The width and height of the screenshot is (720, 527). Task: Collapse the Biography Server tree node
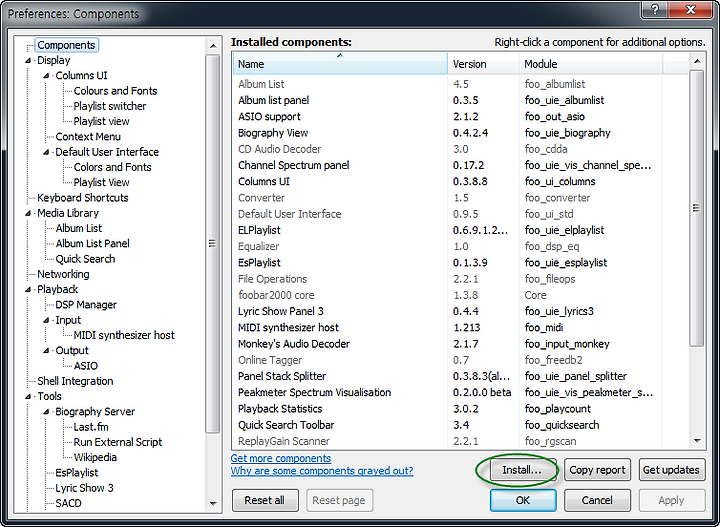click(x=46, y=412)
